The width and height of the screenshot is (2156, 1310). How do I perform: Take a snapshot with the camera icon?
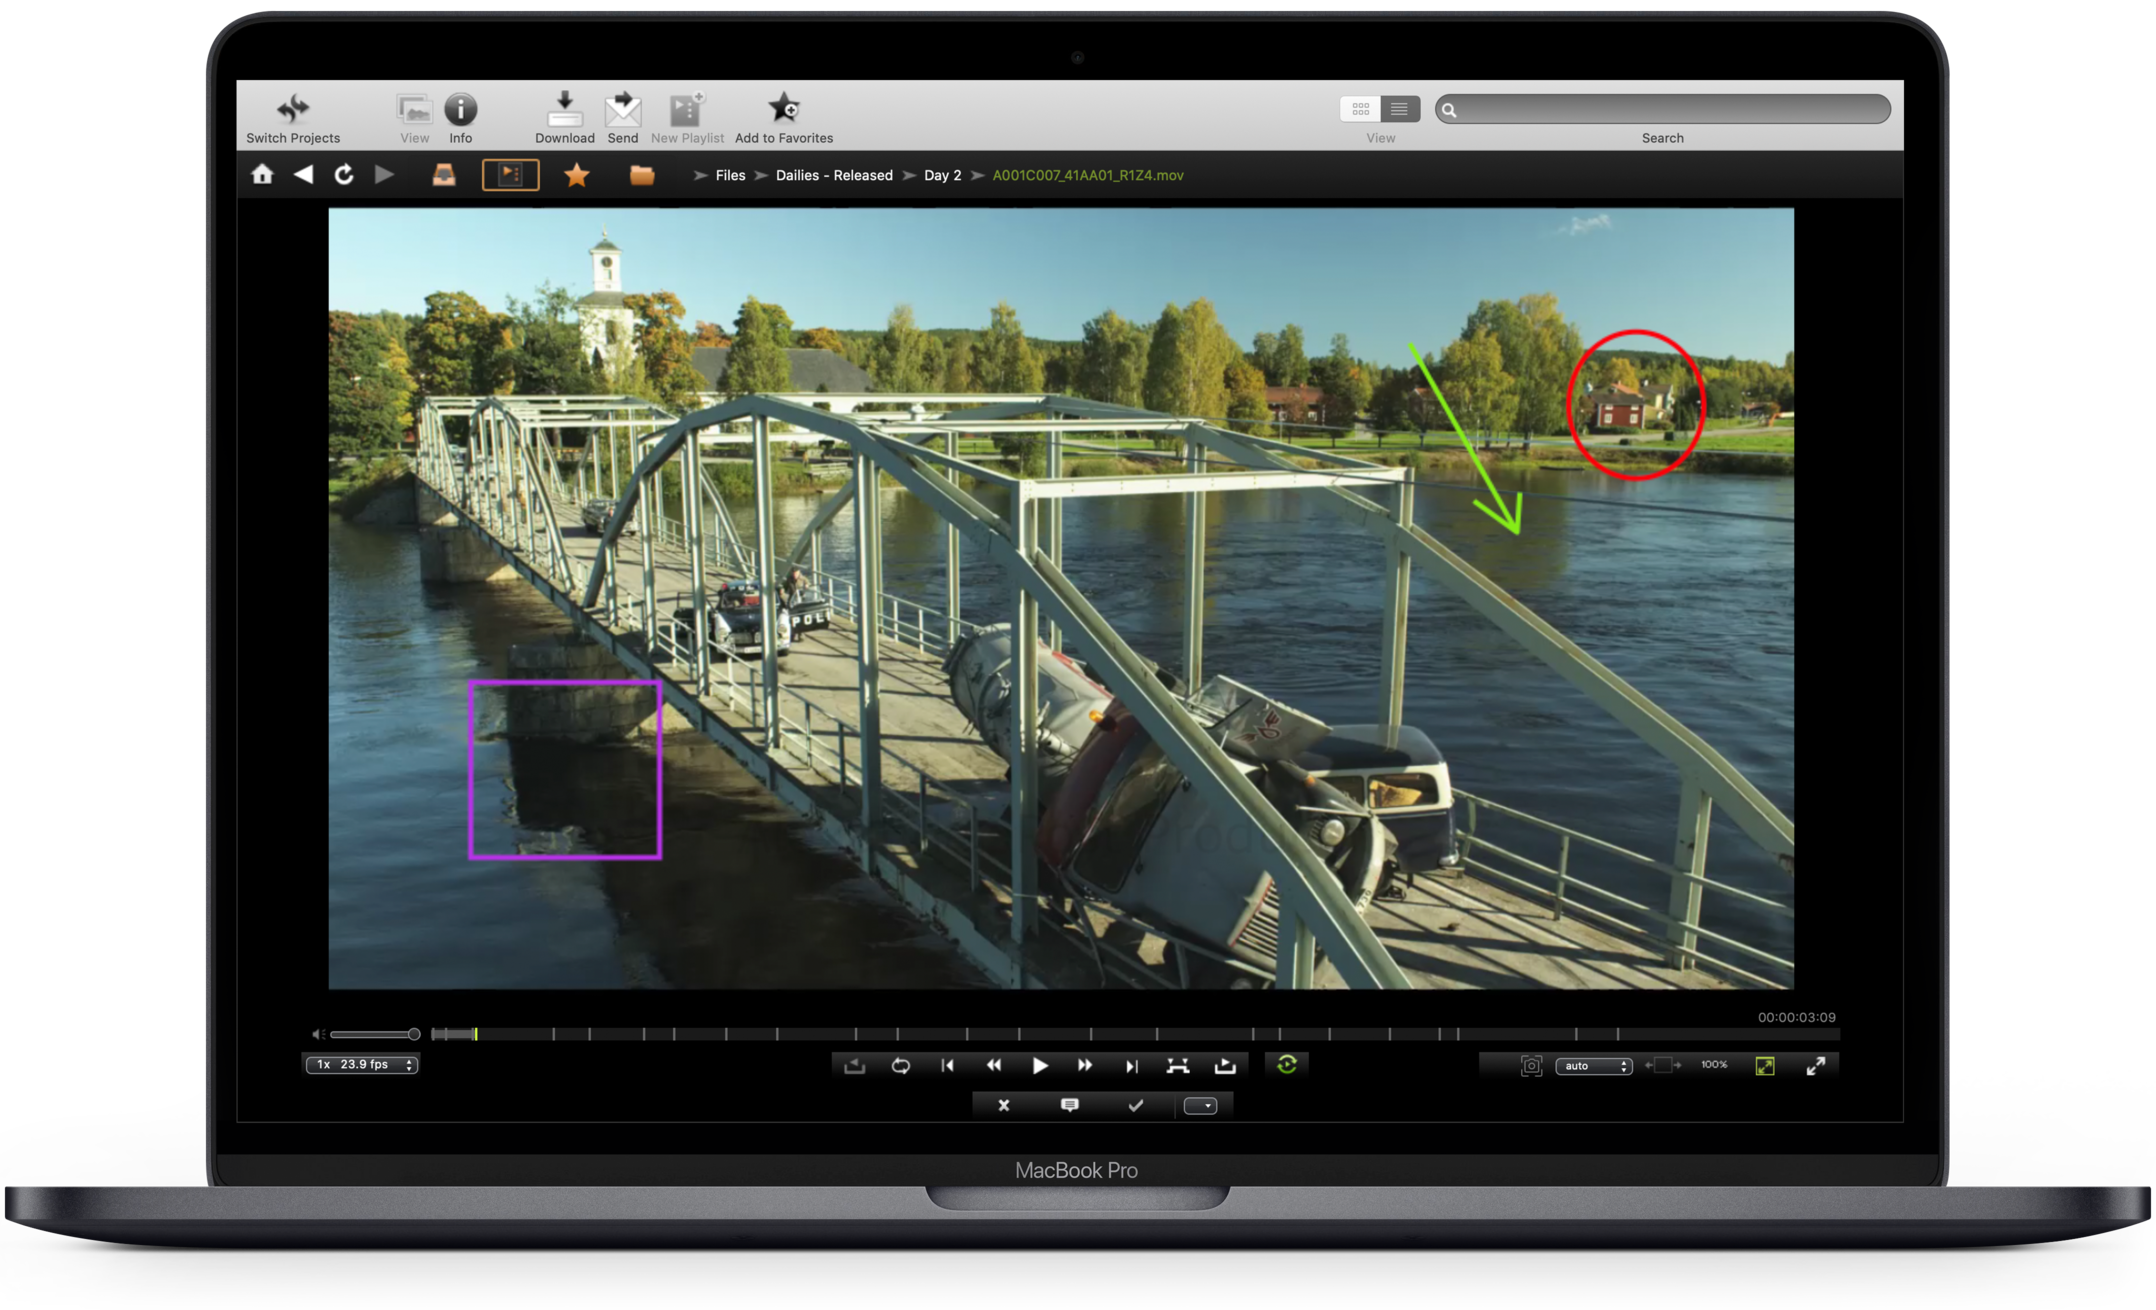coord(1530,1066)
